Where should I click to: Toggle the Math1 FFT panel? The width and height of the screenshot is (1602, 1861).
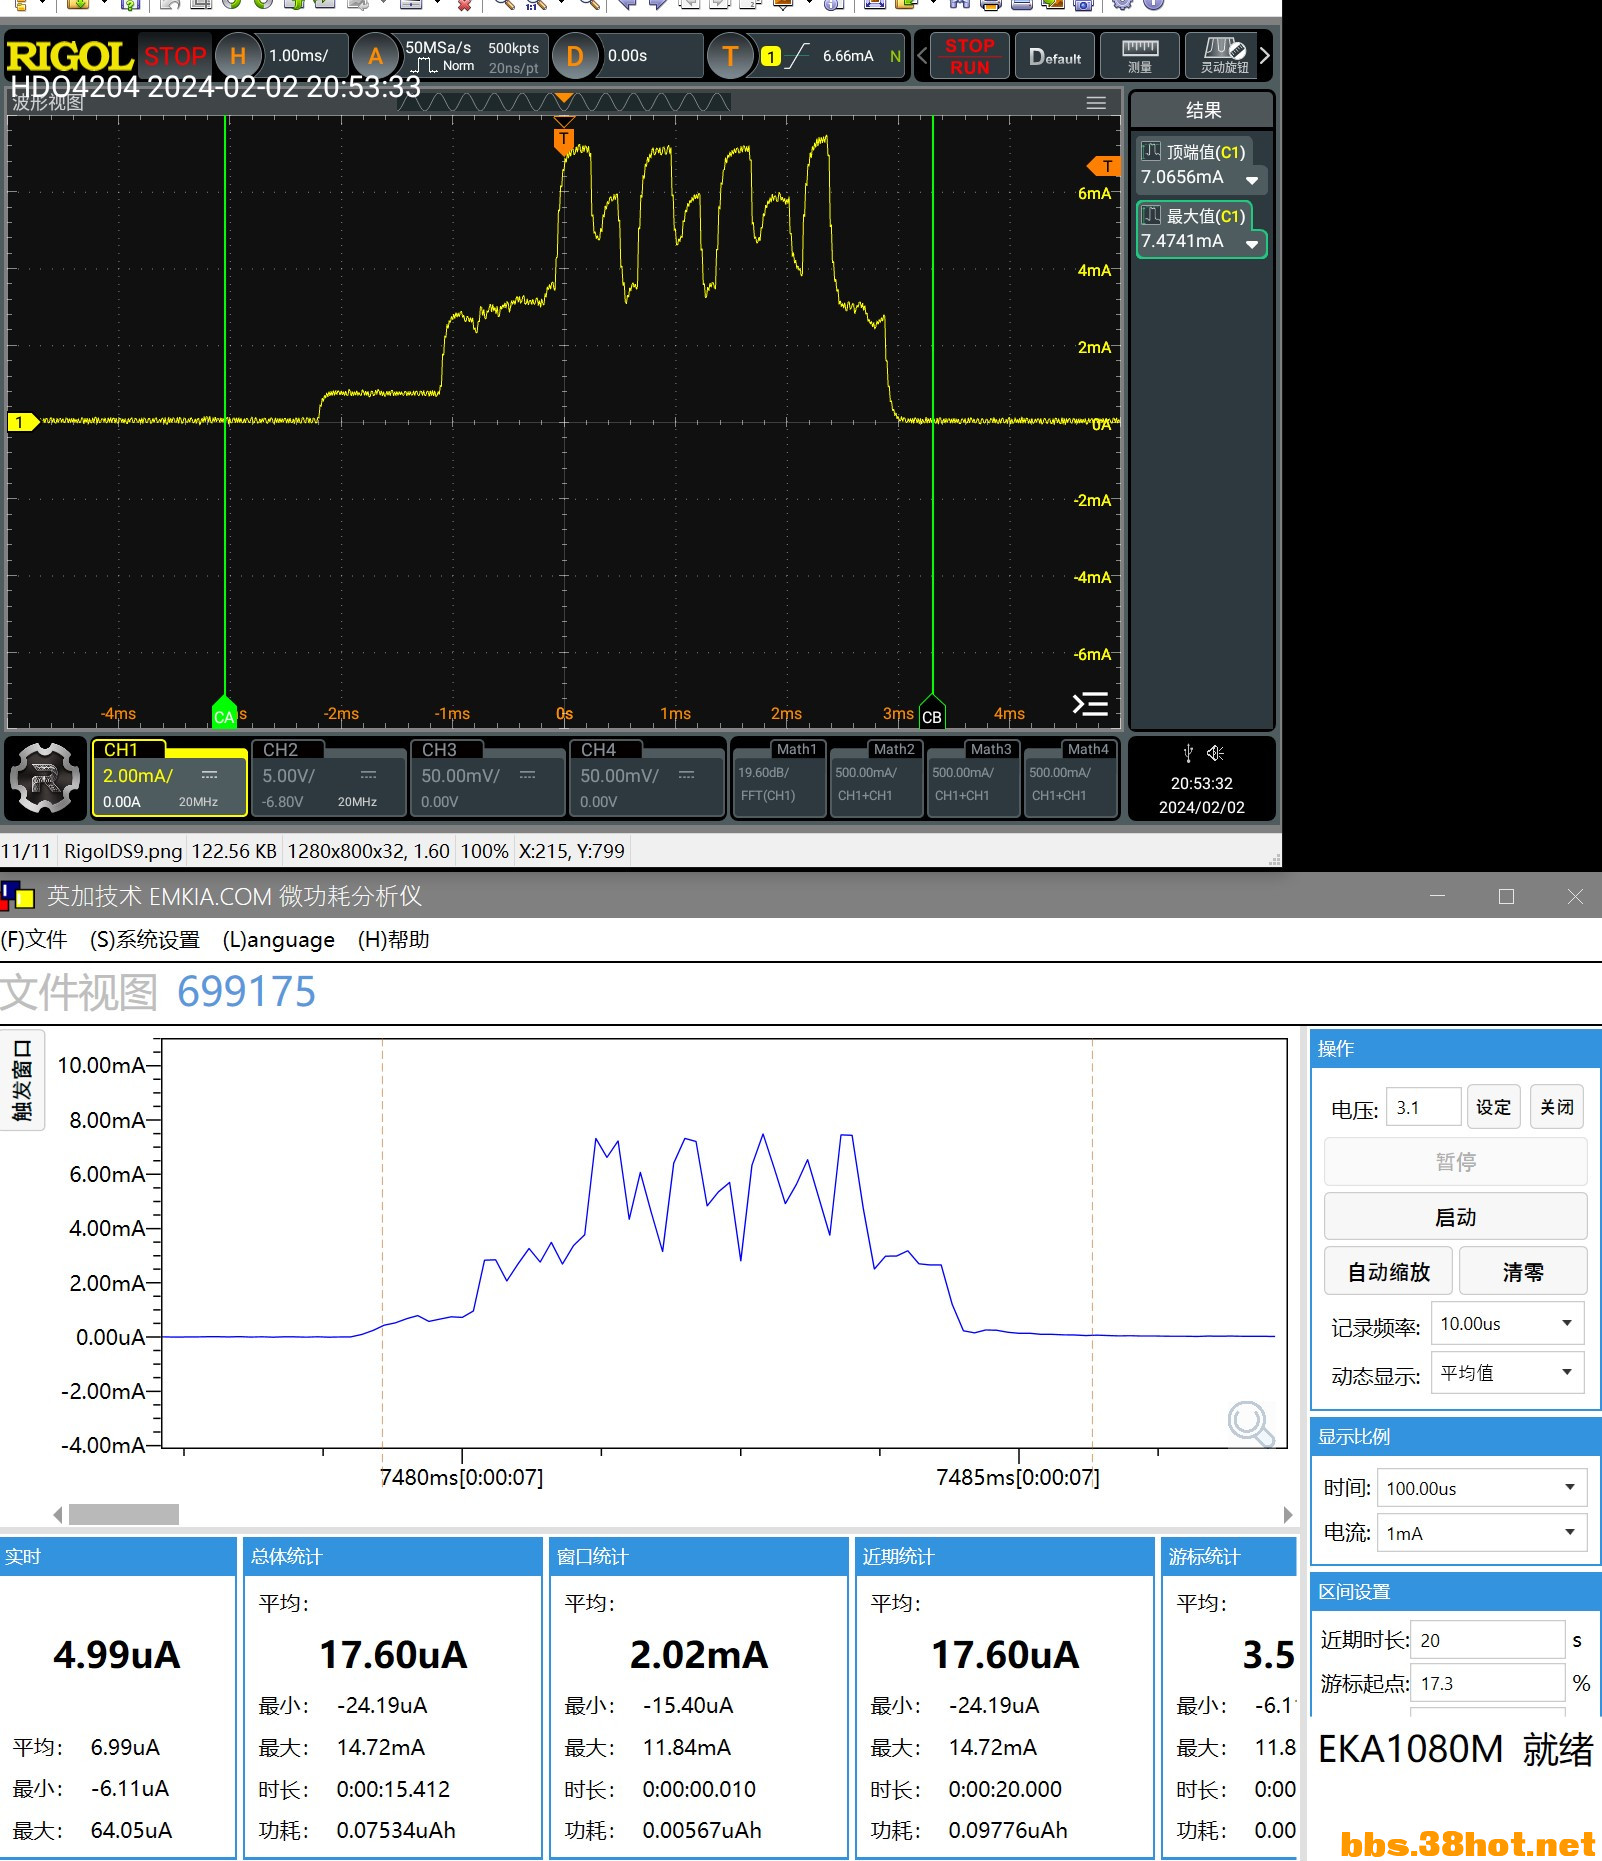coord(779,778)
